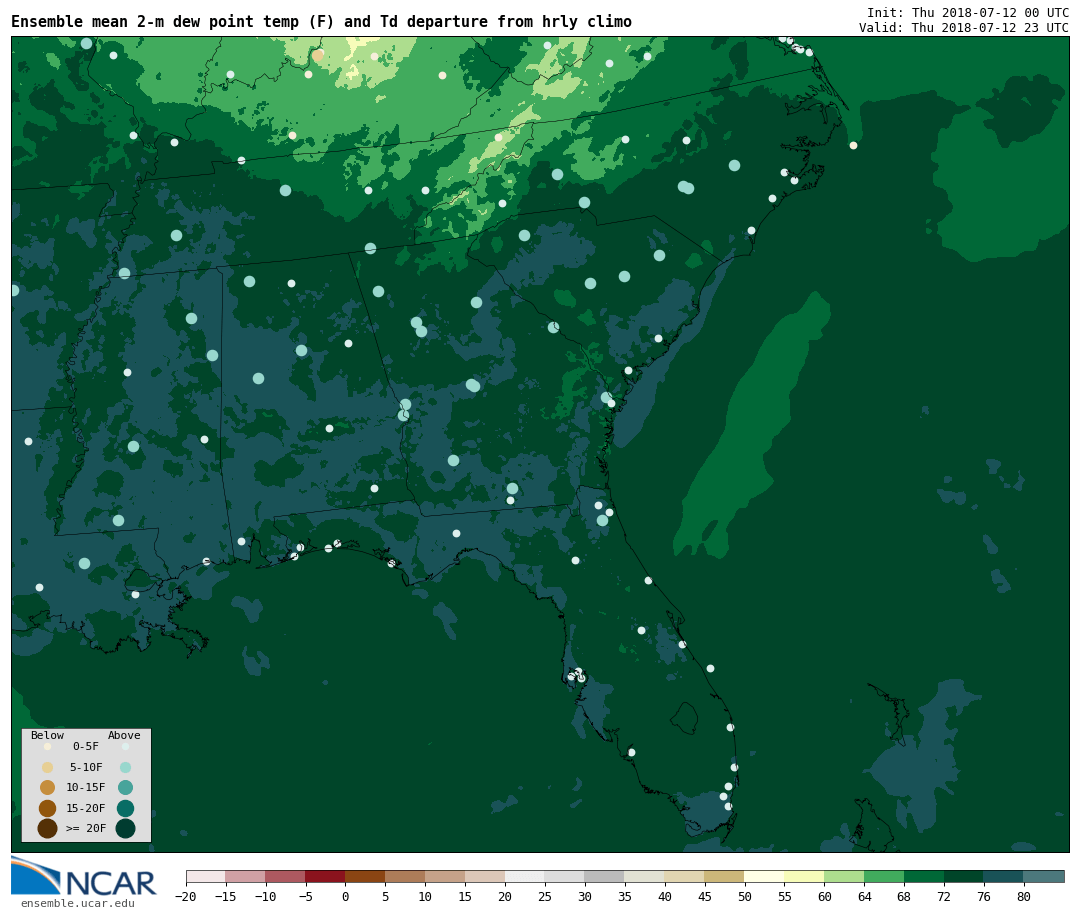
Task: Click the Above >=20F darkest teal dot
Action: tap(125, 828)
